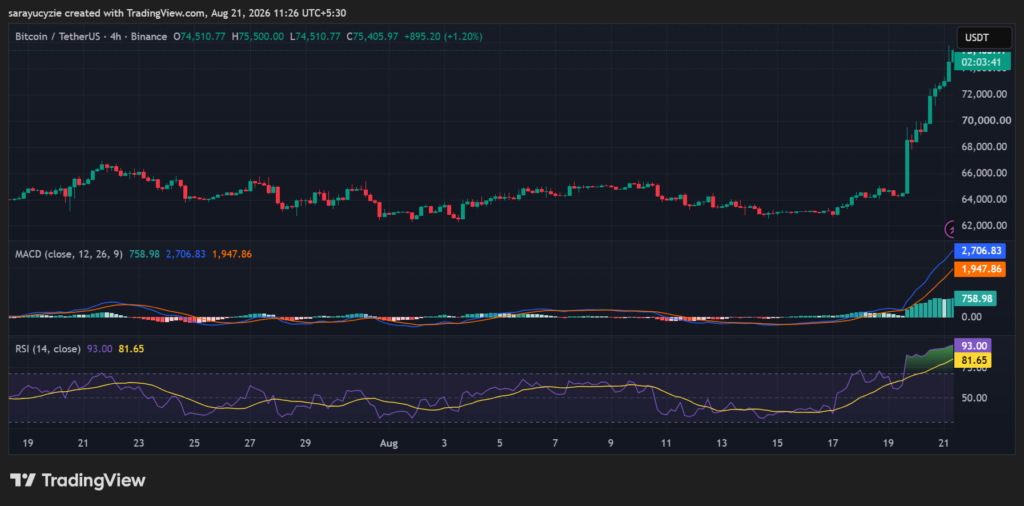Viewport: 1024px width, 506px height.
Task: Click date 13 on the time axis
Action: 722,443
